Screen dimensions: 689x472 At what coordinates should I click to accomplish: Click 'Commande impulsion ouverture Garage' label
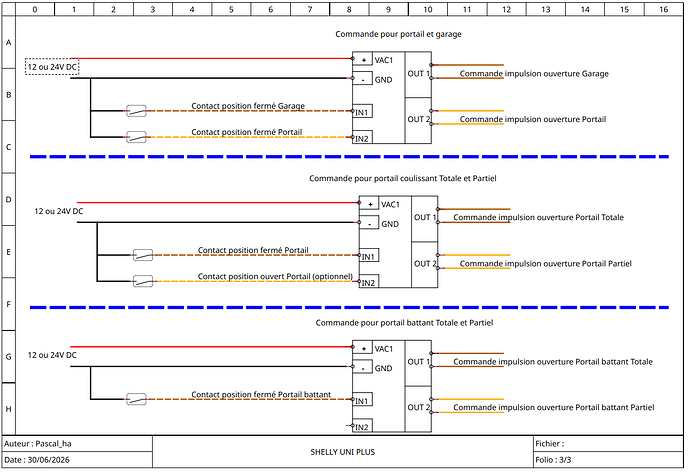[x=534, y=74]
